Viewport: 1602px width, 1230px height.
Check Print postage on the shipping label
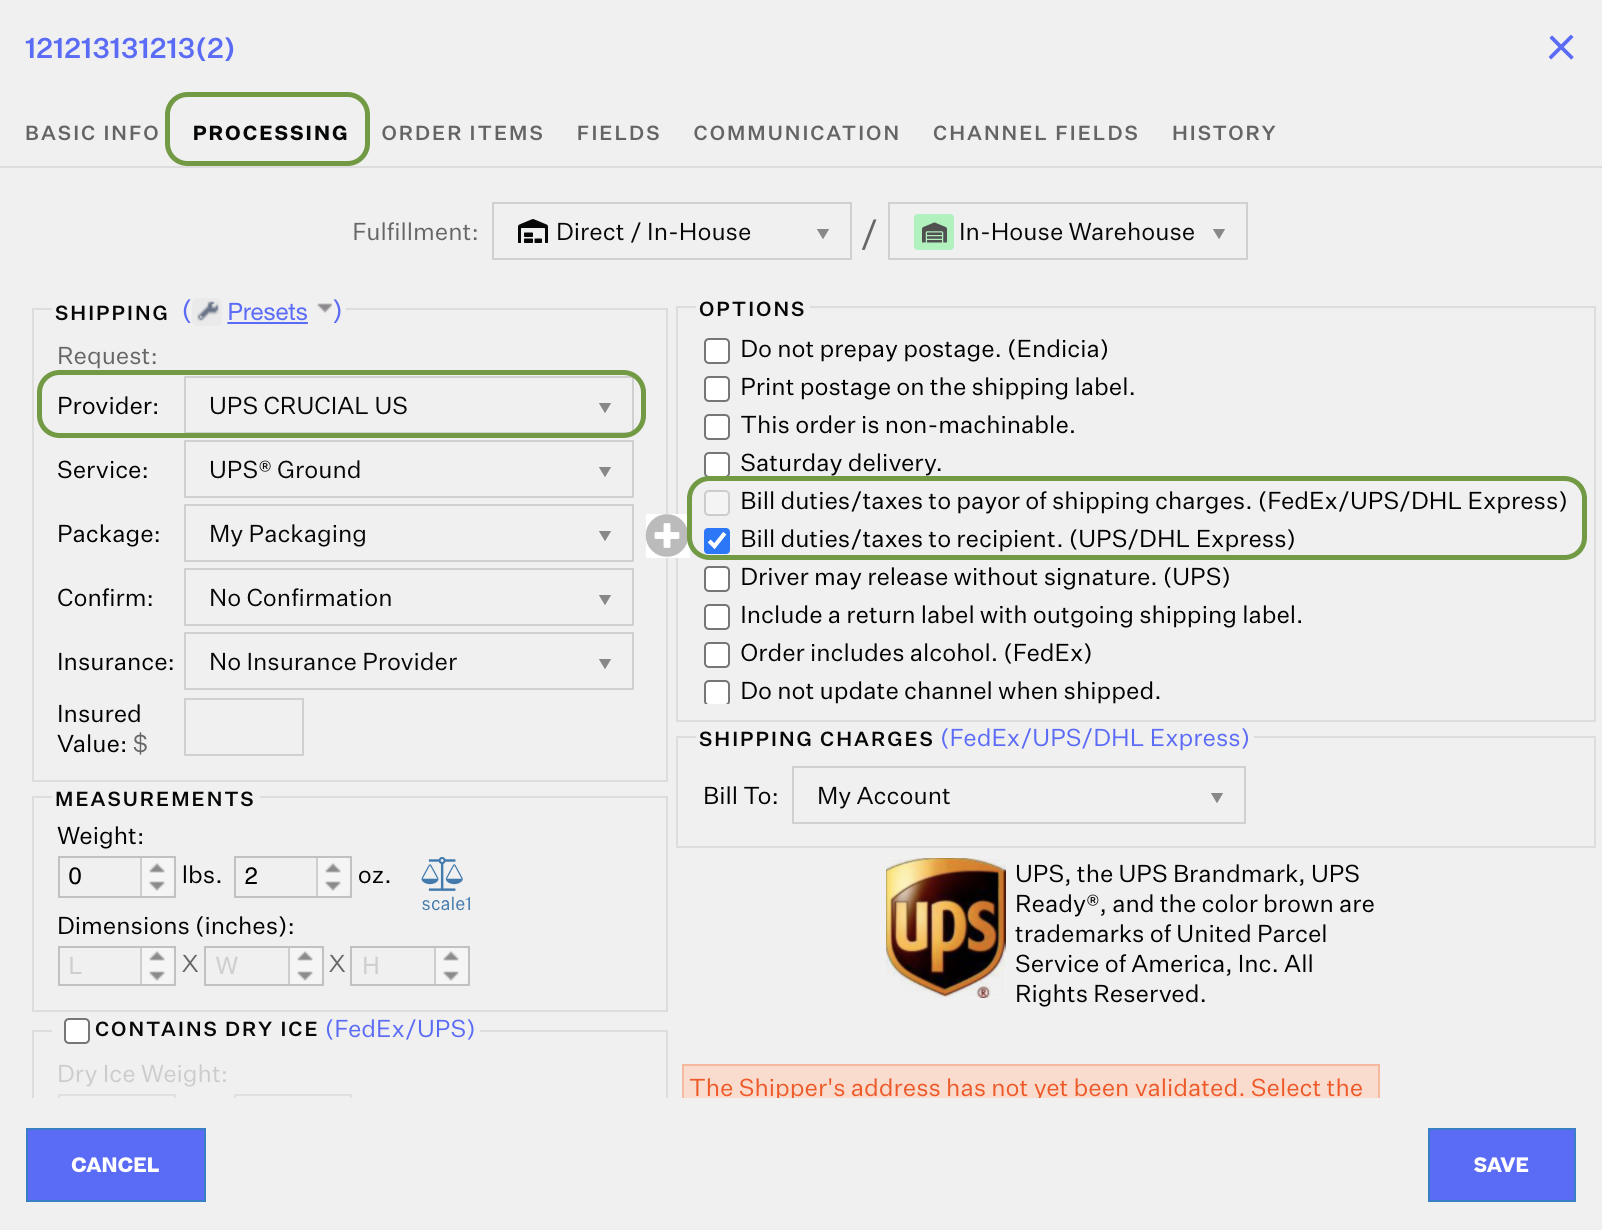click(x=717, y=388)
